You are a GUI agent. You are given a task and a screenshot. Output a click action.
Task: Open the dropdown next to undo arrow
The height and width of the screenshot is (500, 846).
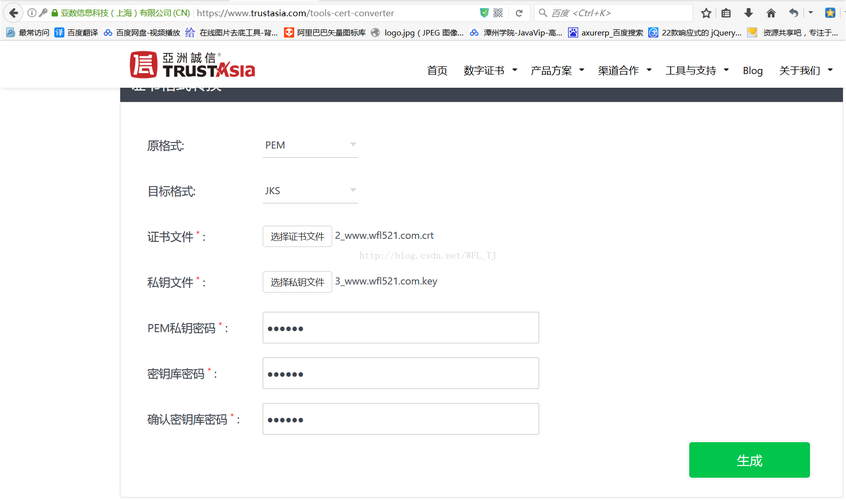(x=810, y=12)
